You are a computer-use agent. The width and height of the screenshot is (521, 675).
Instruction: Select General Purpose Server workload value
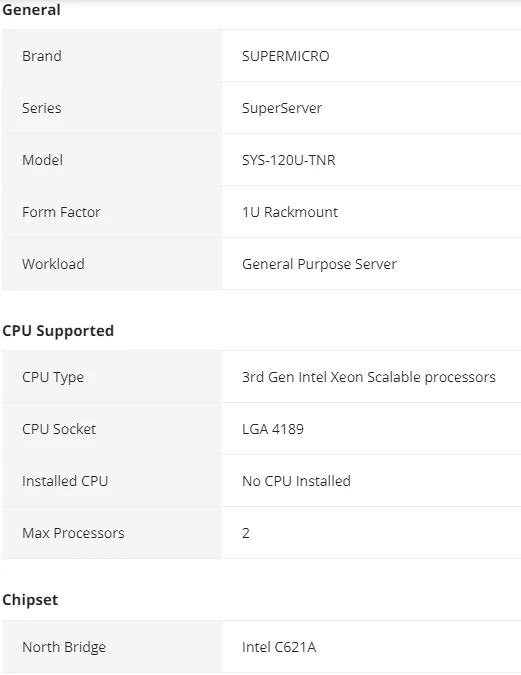click(x=319, y=264)
